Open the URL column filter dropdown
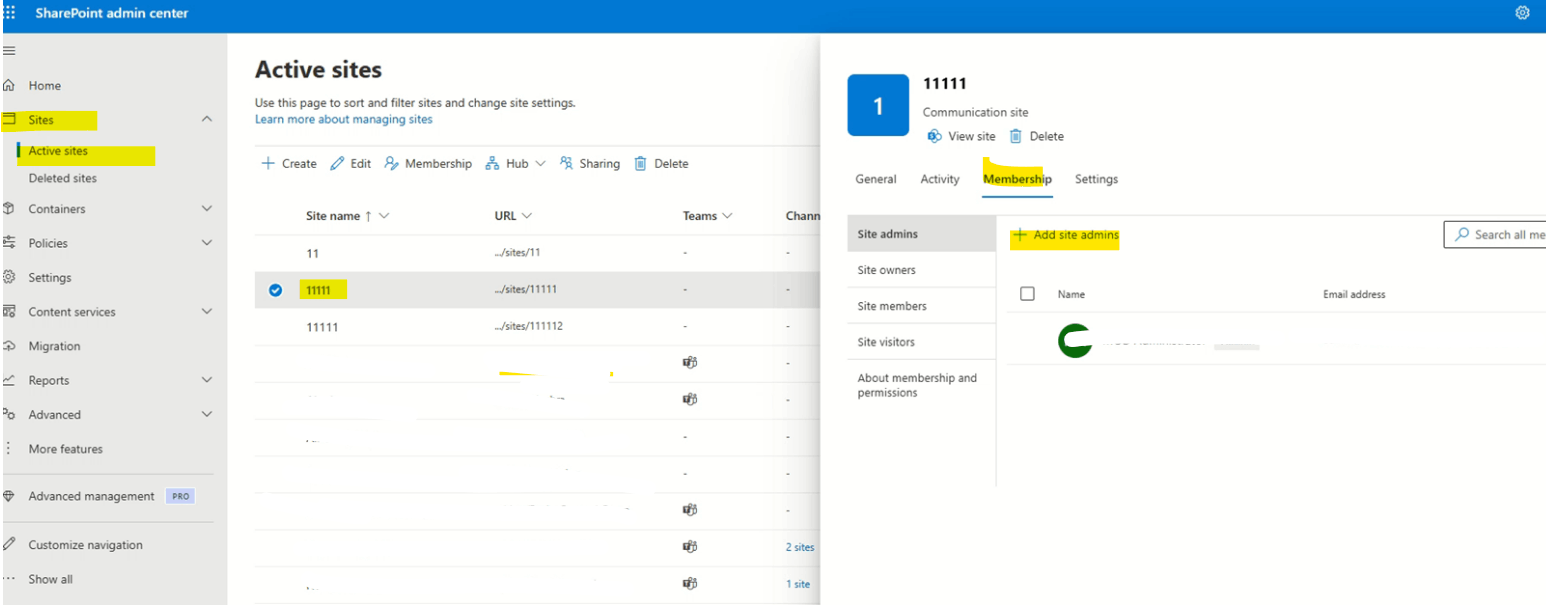1546x605 pixels. pyautogui.click(x=527, y=216)
